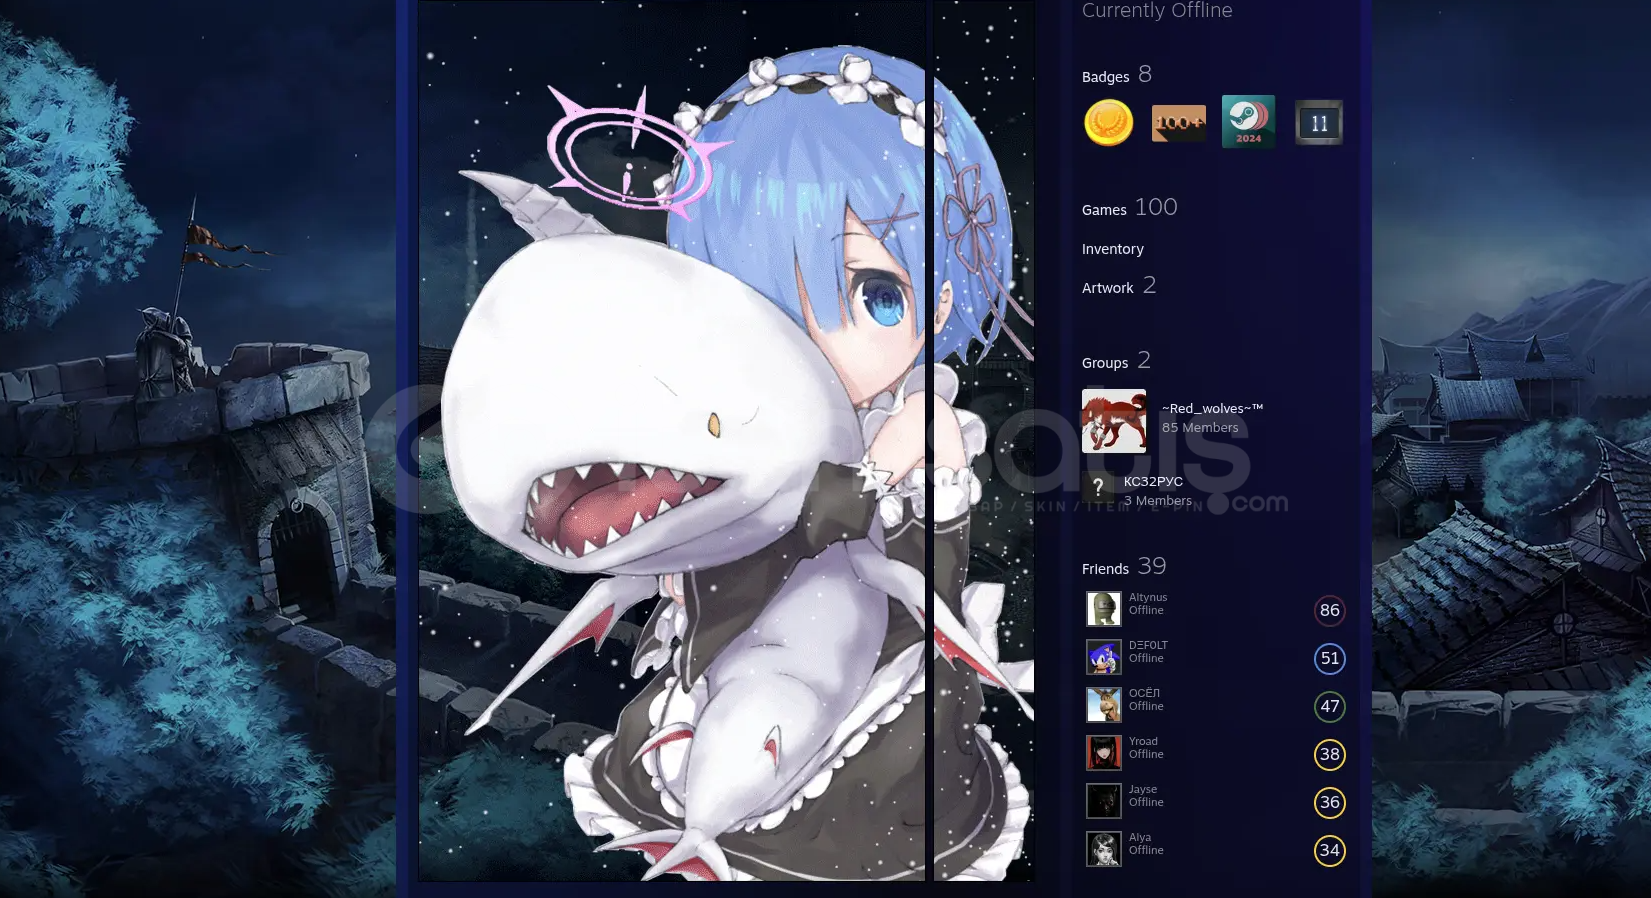Open the narrow artwork strip beside the shark
Image resolution: width=1651 pixels, height=898 pixels.
coord(983,440)
